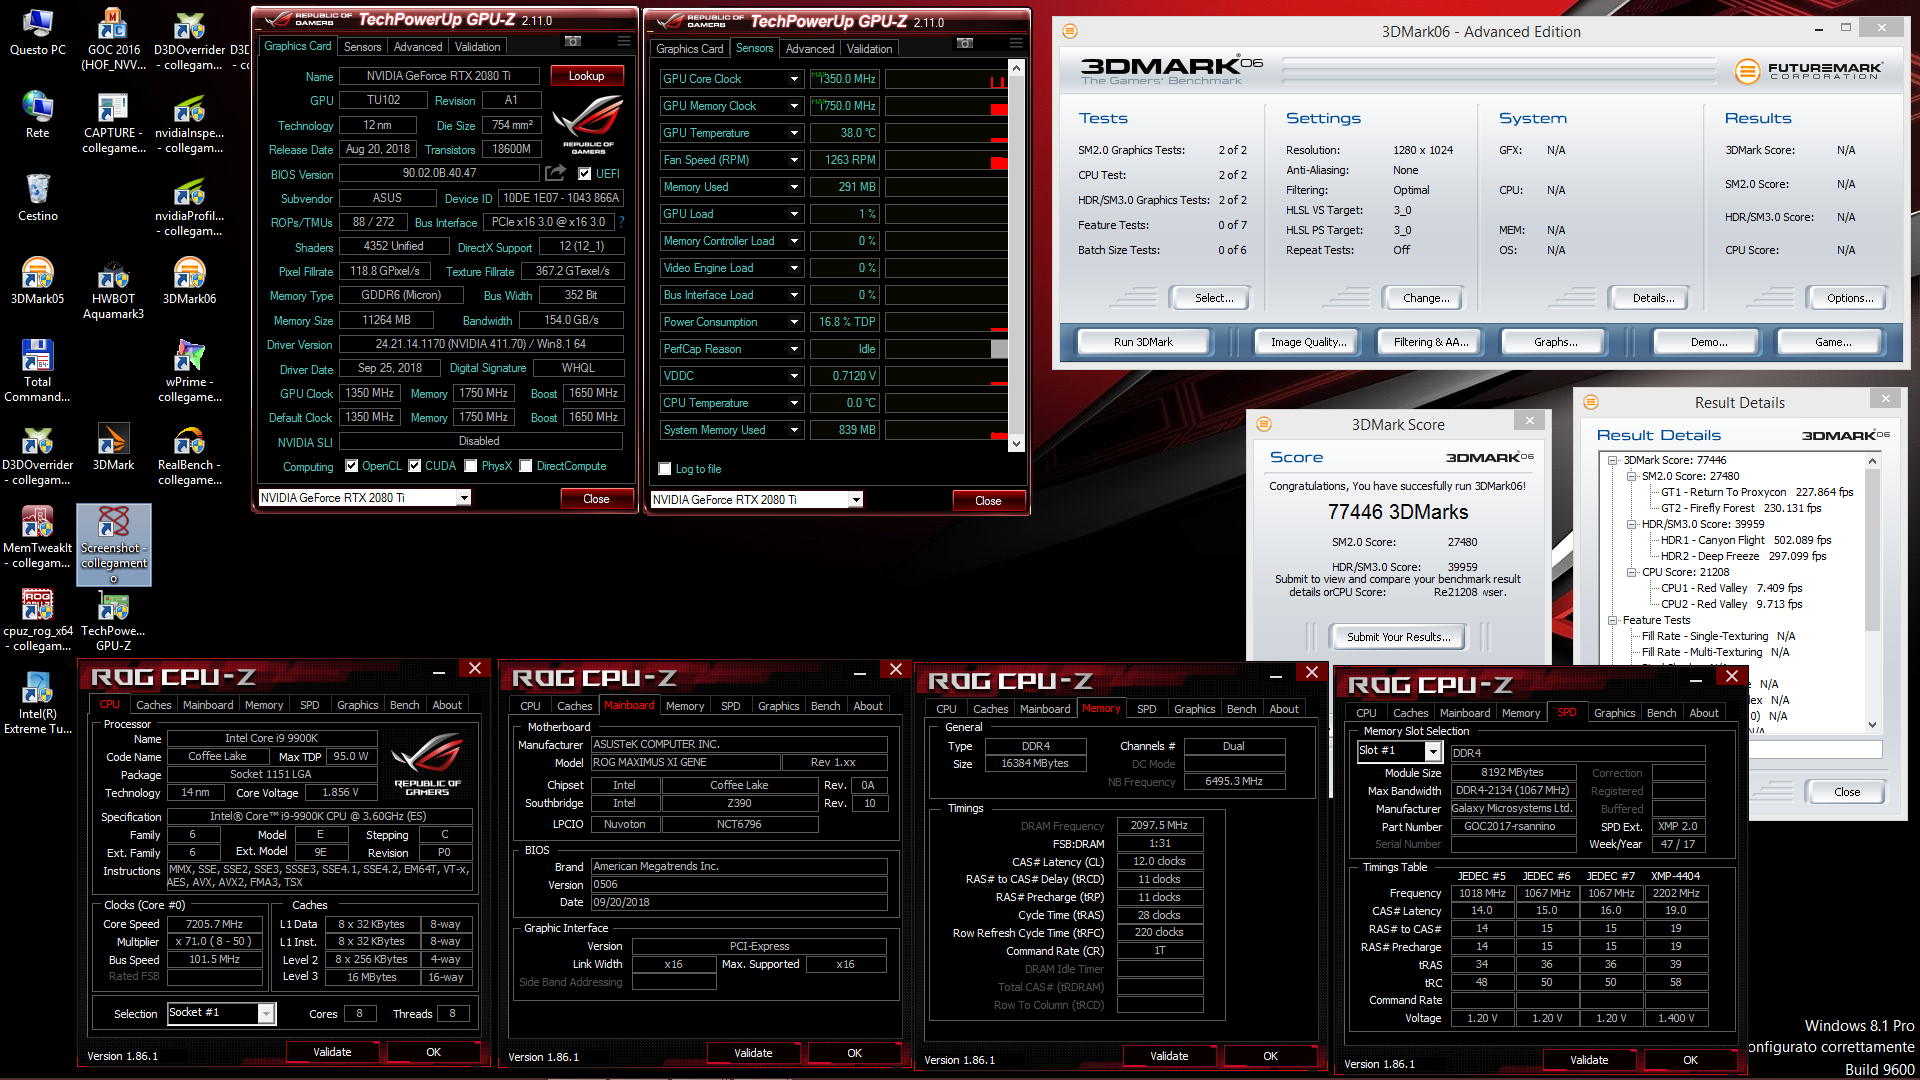The image size is (1920, 1080).
Task: Open RealBench desktop shortcut
Action: pos(189,455)
